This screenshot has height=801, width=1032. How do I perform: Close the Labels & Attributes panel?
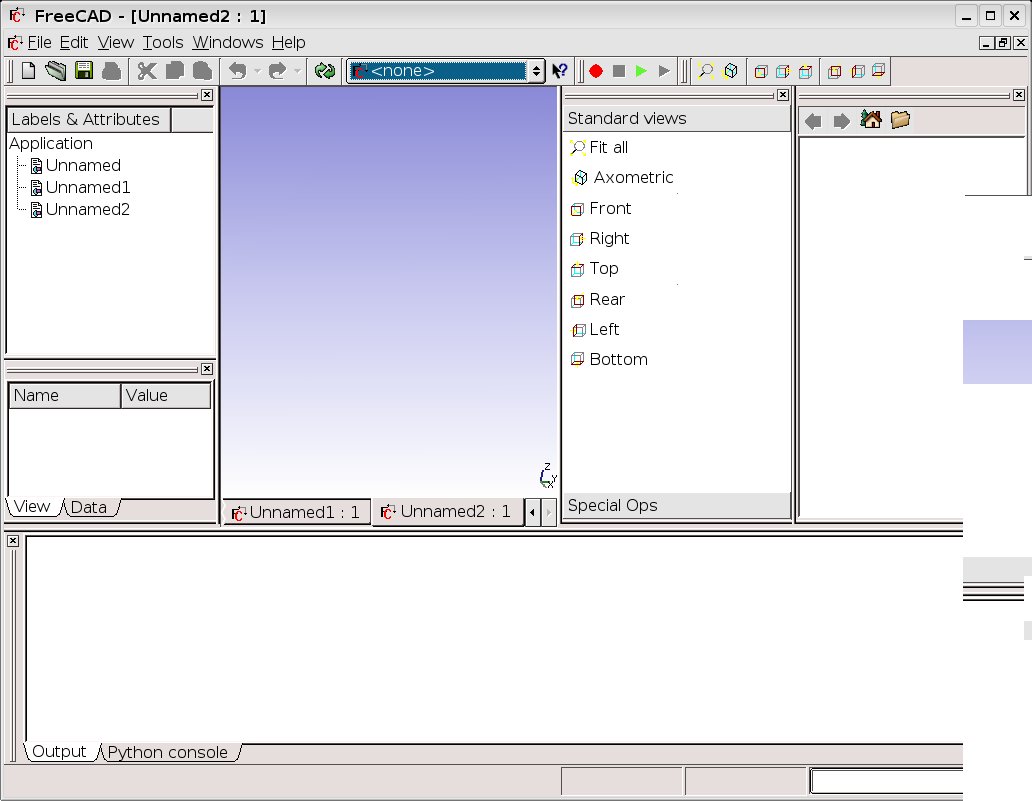206,95
